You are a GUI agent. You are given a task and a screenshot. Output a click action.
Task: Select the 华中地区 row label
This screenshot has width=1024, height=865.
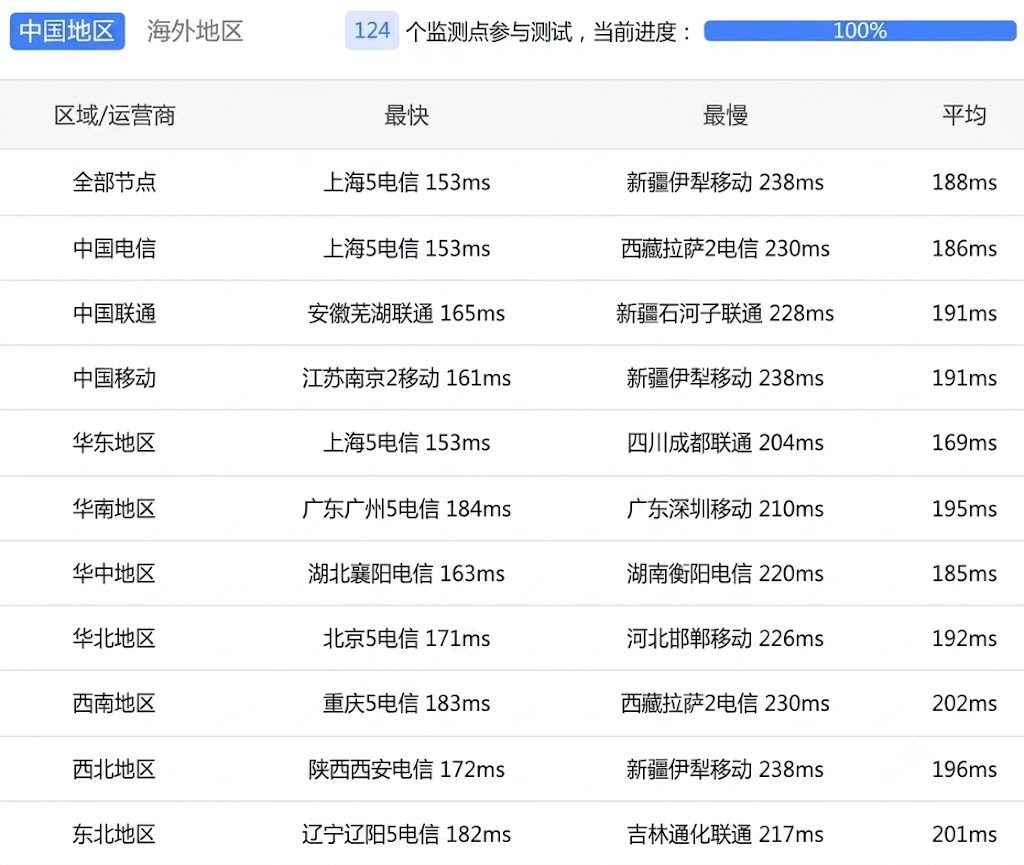114,573
